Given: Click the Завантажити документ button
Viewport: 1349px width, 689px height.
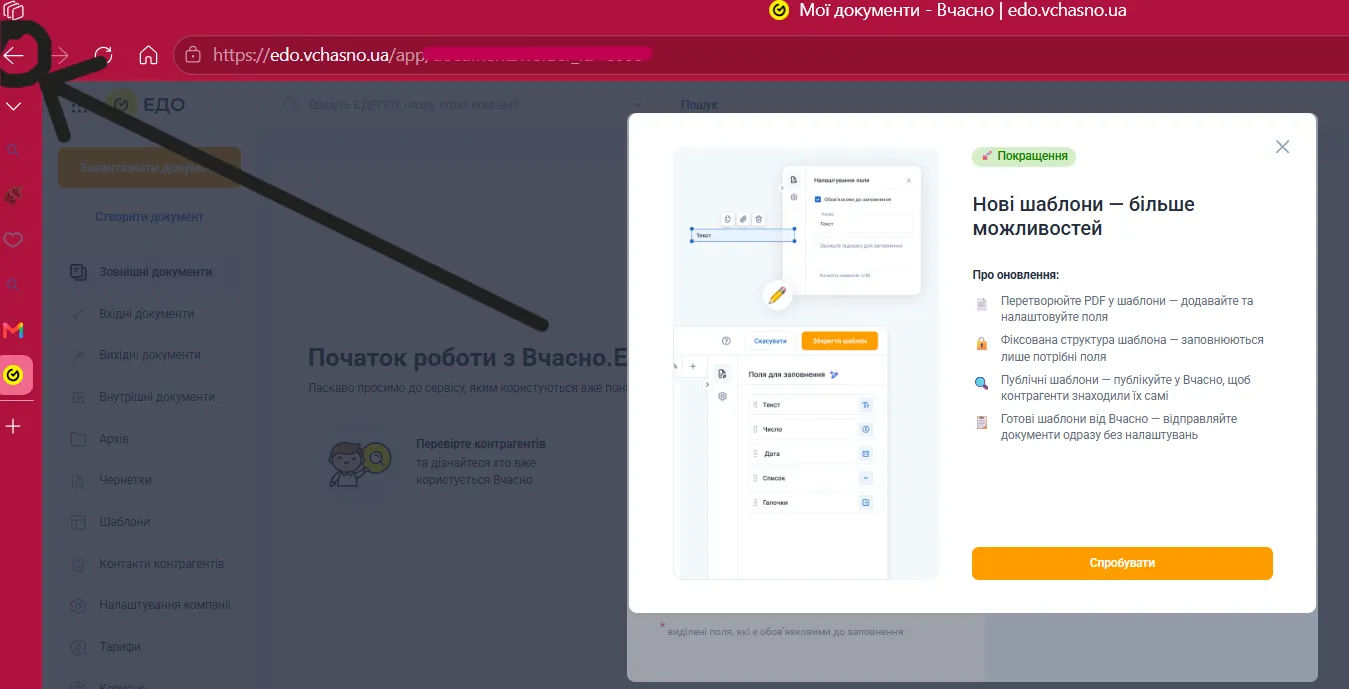Looking at the screenshot, I should click(x=149, y=168).
